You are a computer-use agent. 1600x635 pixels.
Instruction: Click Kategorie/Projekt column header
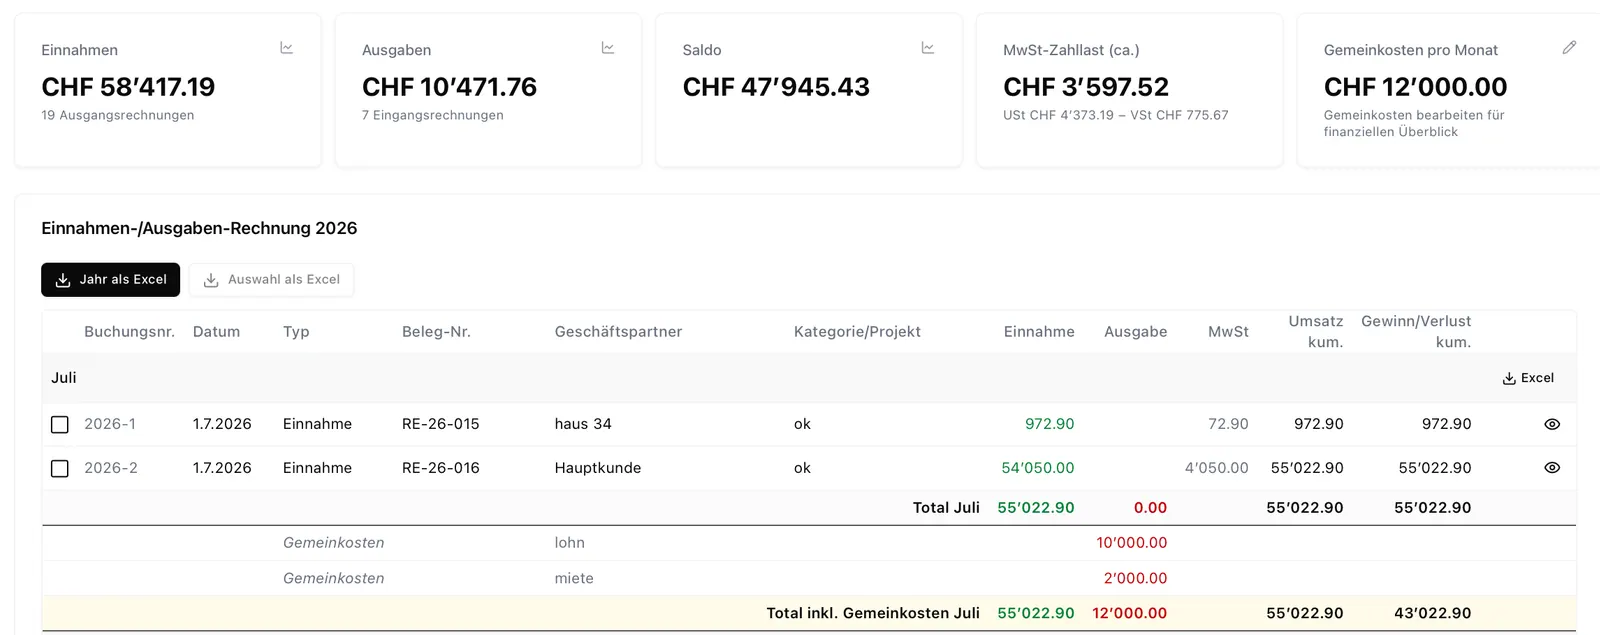click(857, 332)
